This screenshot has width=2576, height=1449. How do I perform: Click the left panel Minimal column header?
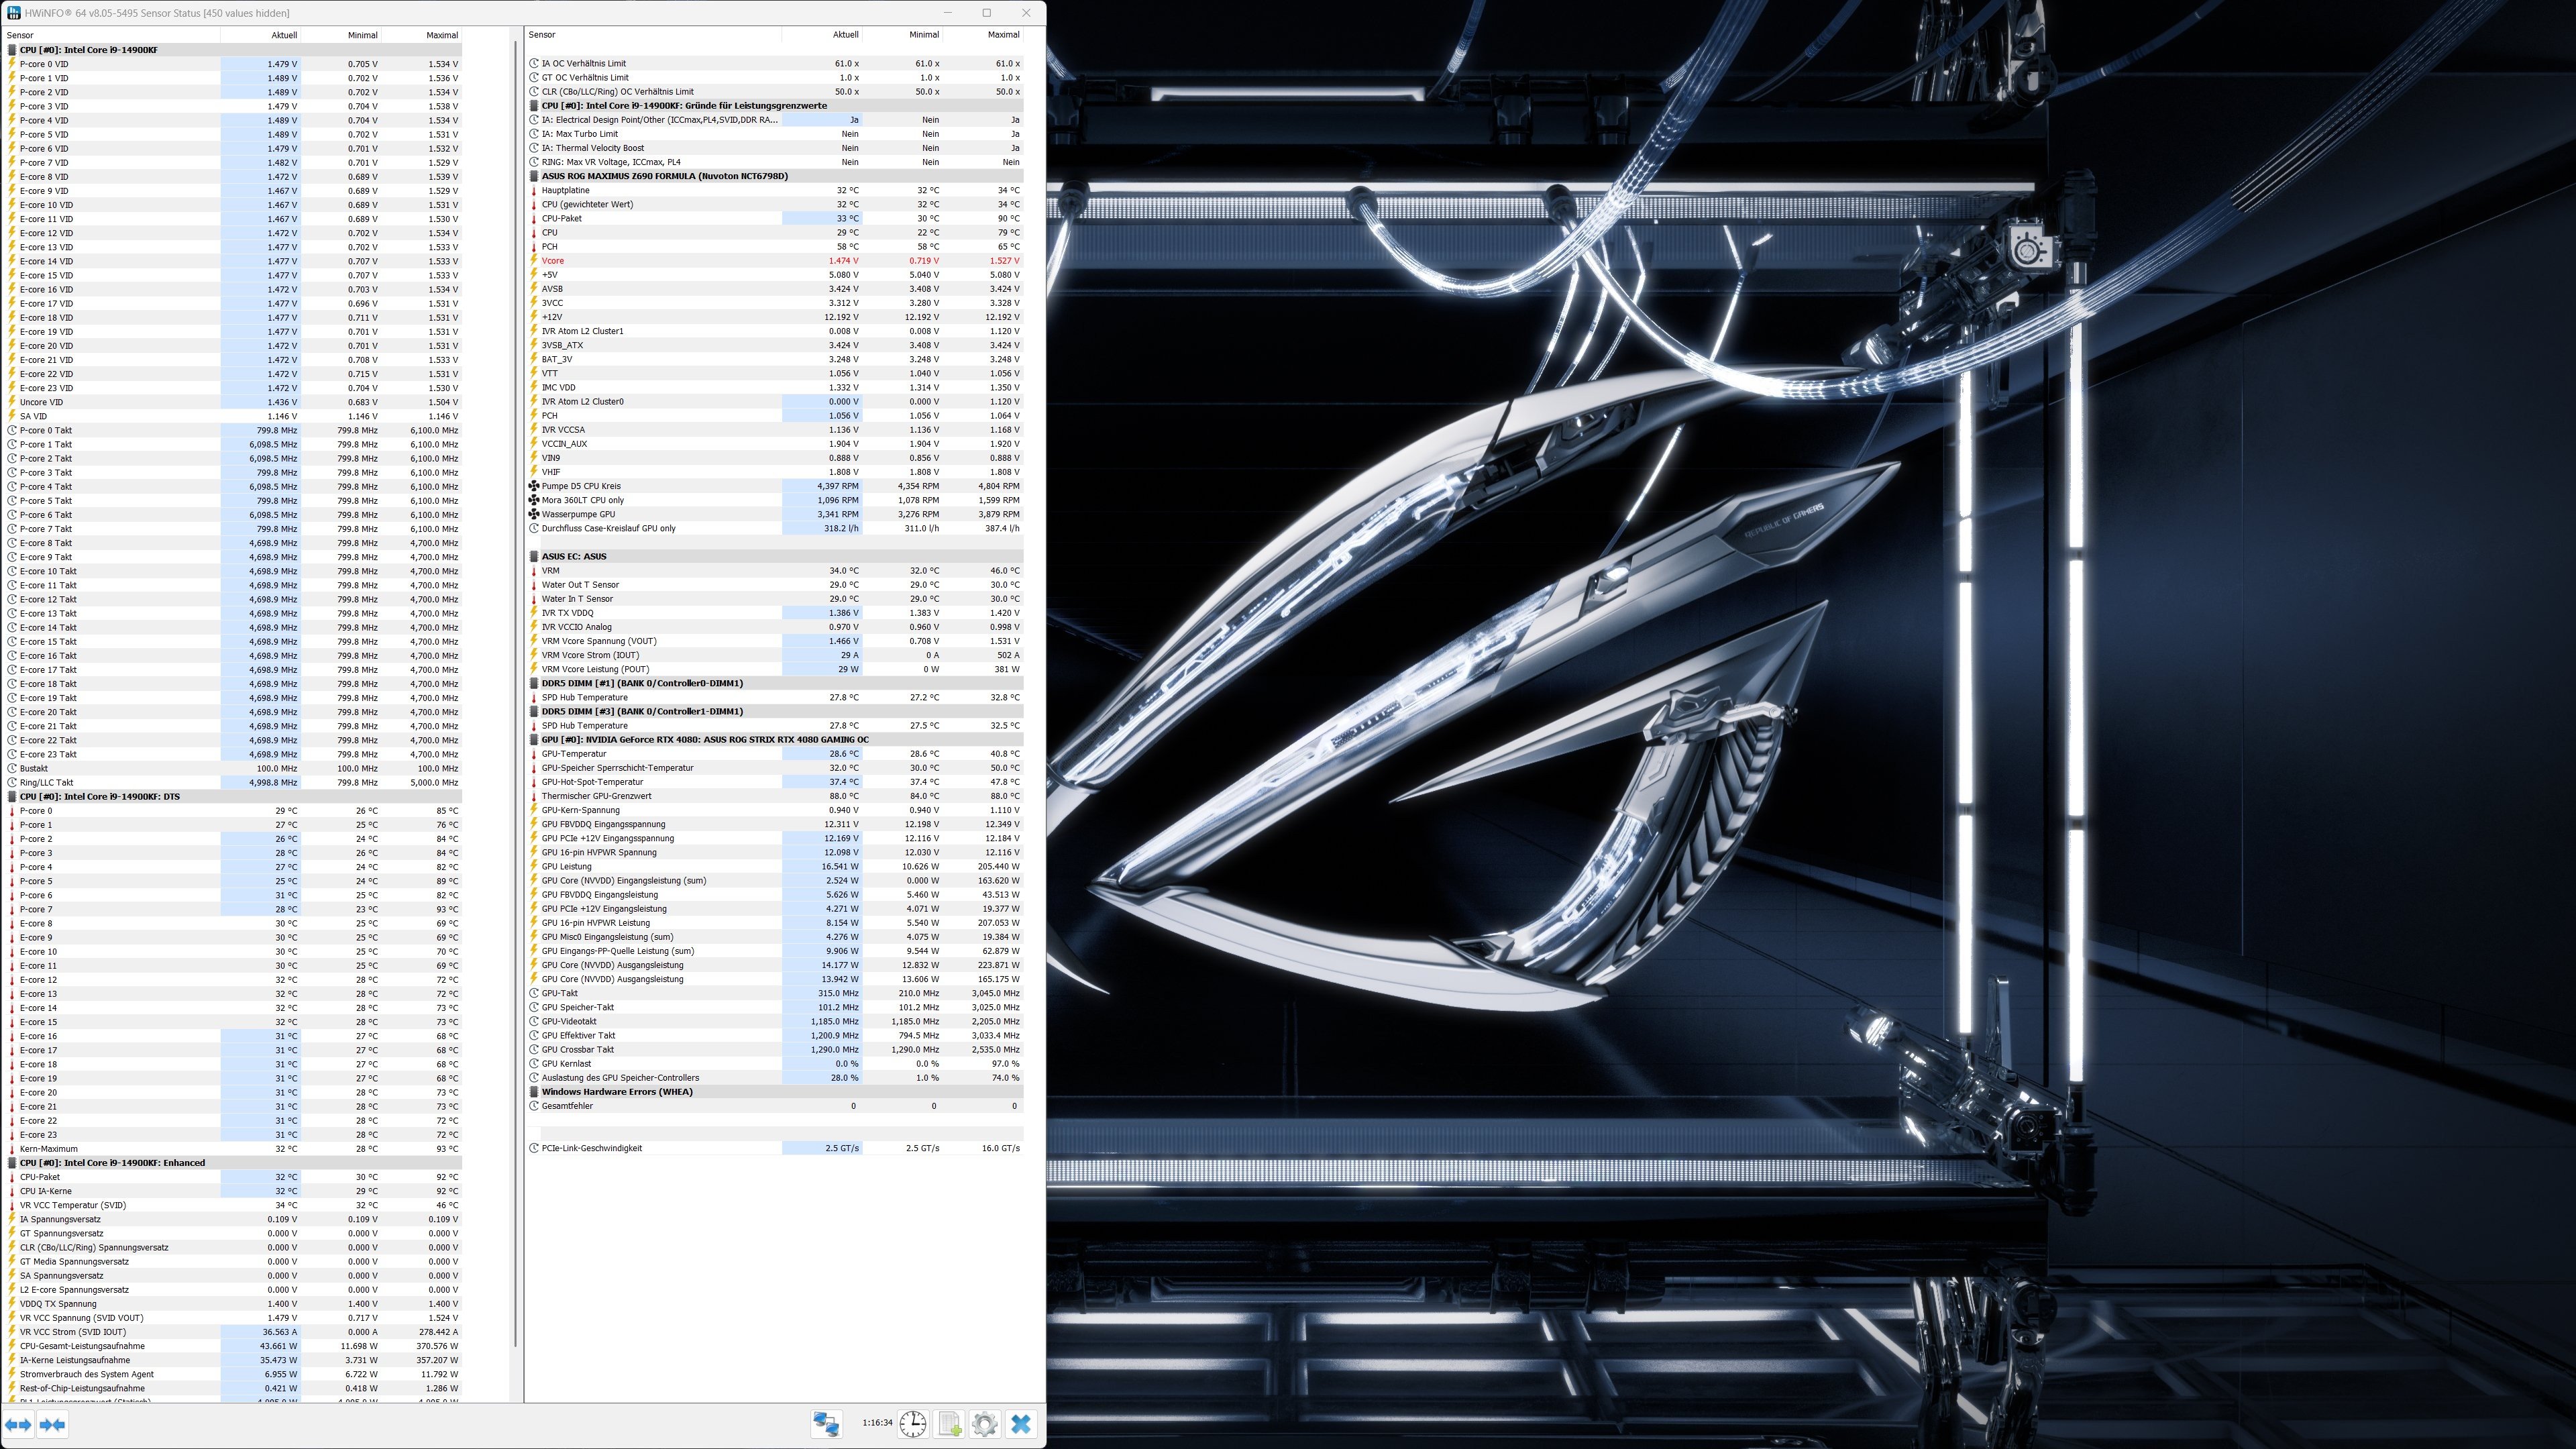coord(362,35)
